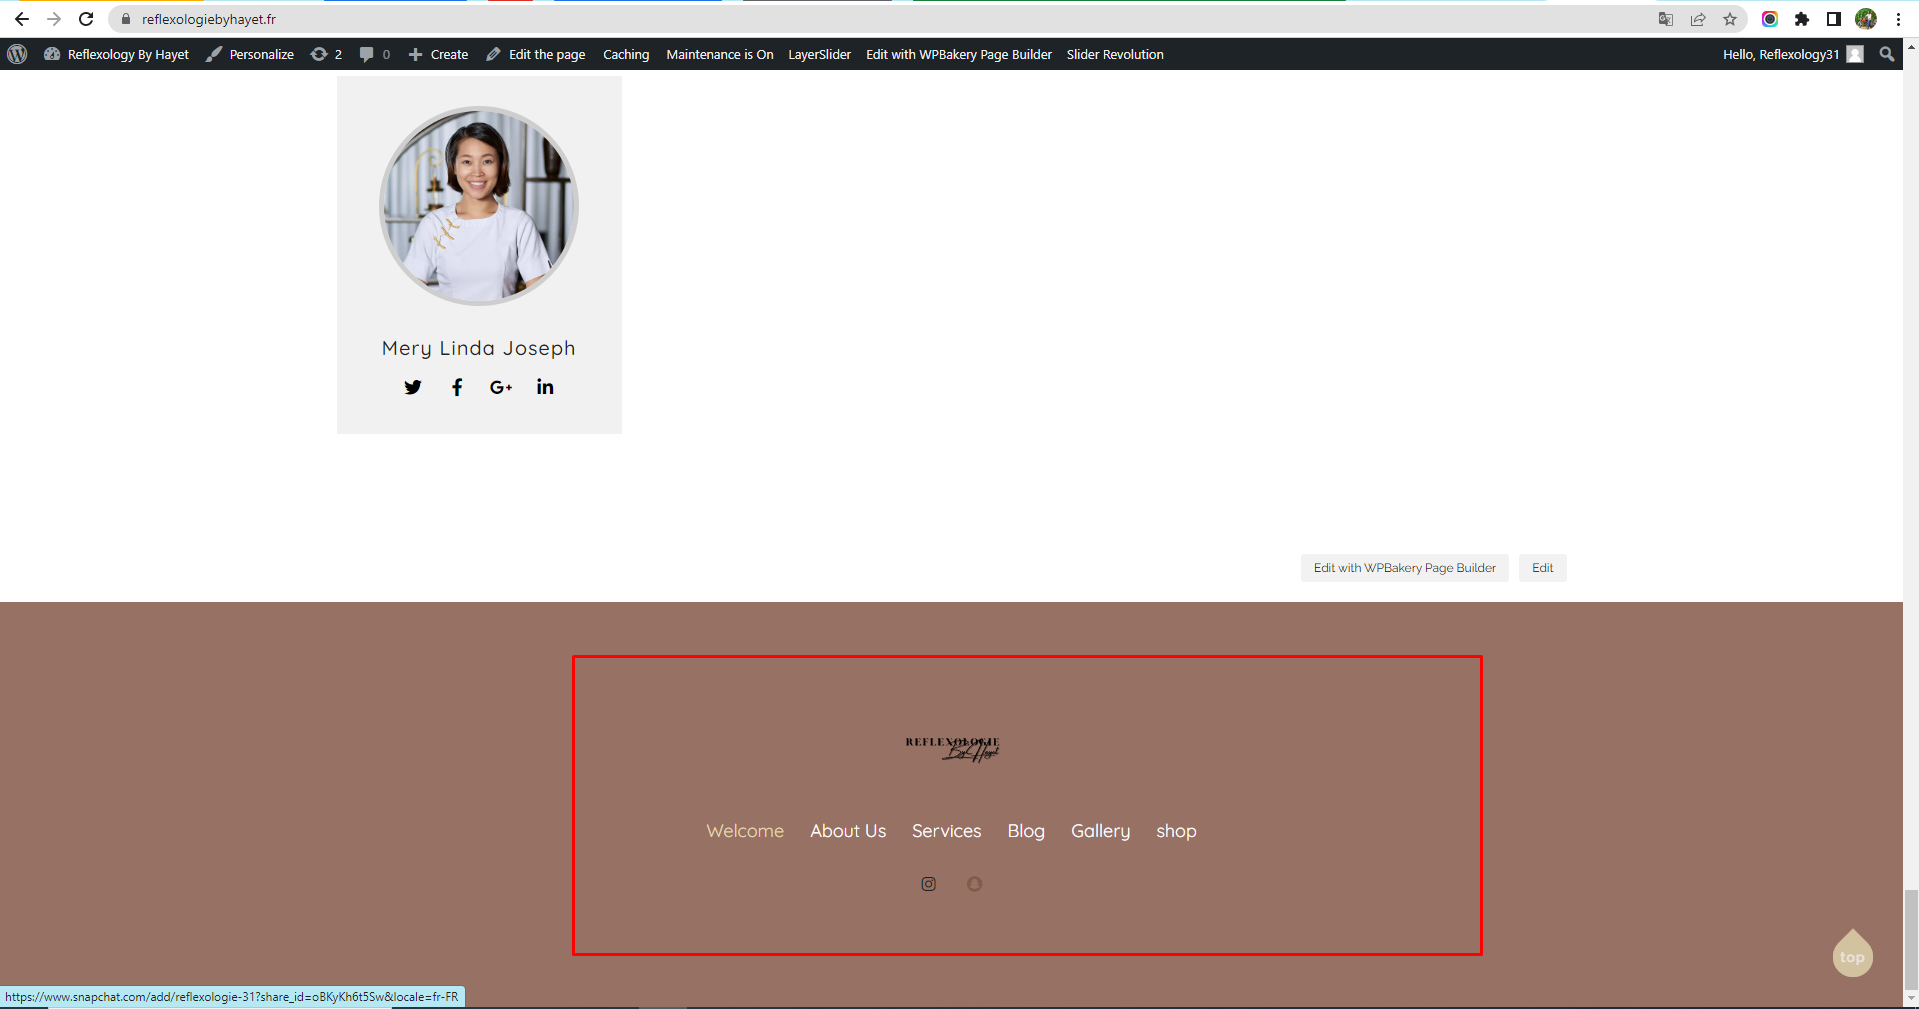Click Edit the page
The height and width of the screenshot is (1009, 1919).
(536, 54)
